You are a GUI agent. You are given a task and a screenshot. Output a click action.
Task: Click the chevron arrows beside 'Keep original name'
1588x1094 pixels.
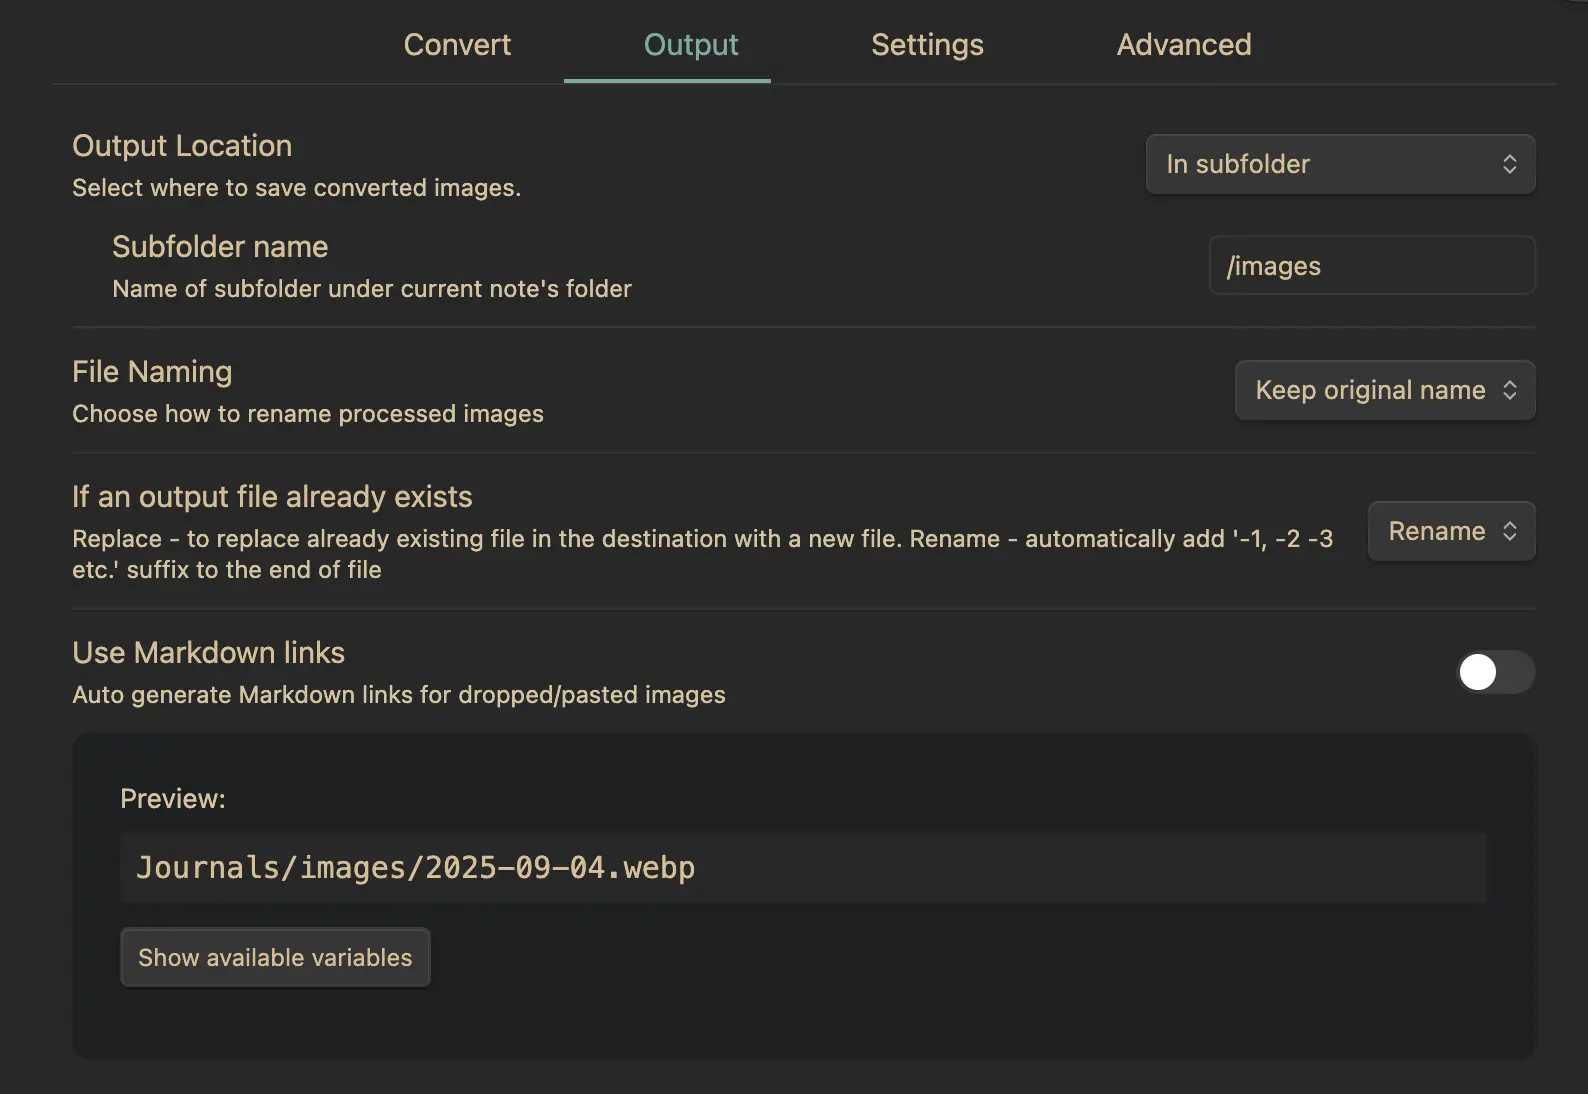(1509, 390)
